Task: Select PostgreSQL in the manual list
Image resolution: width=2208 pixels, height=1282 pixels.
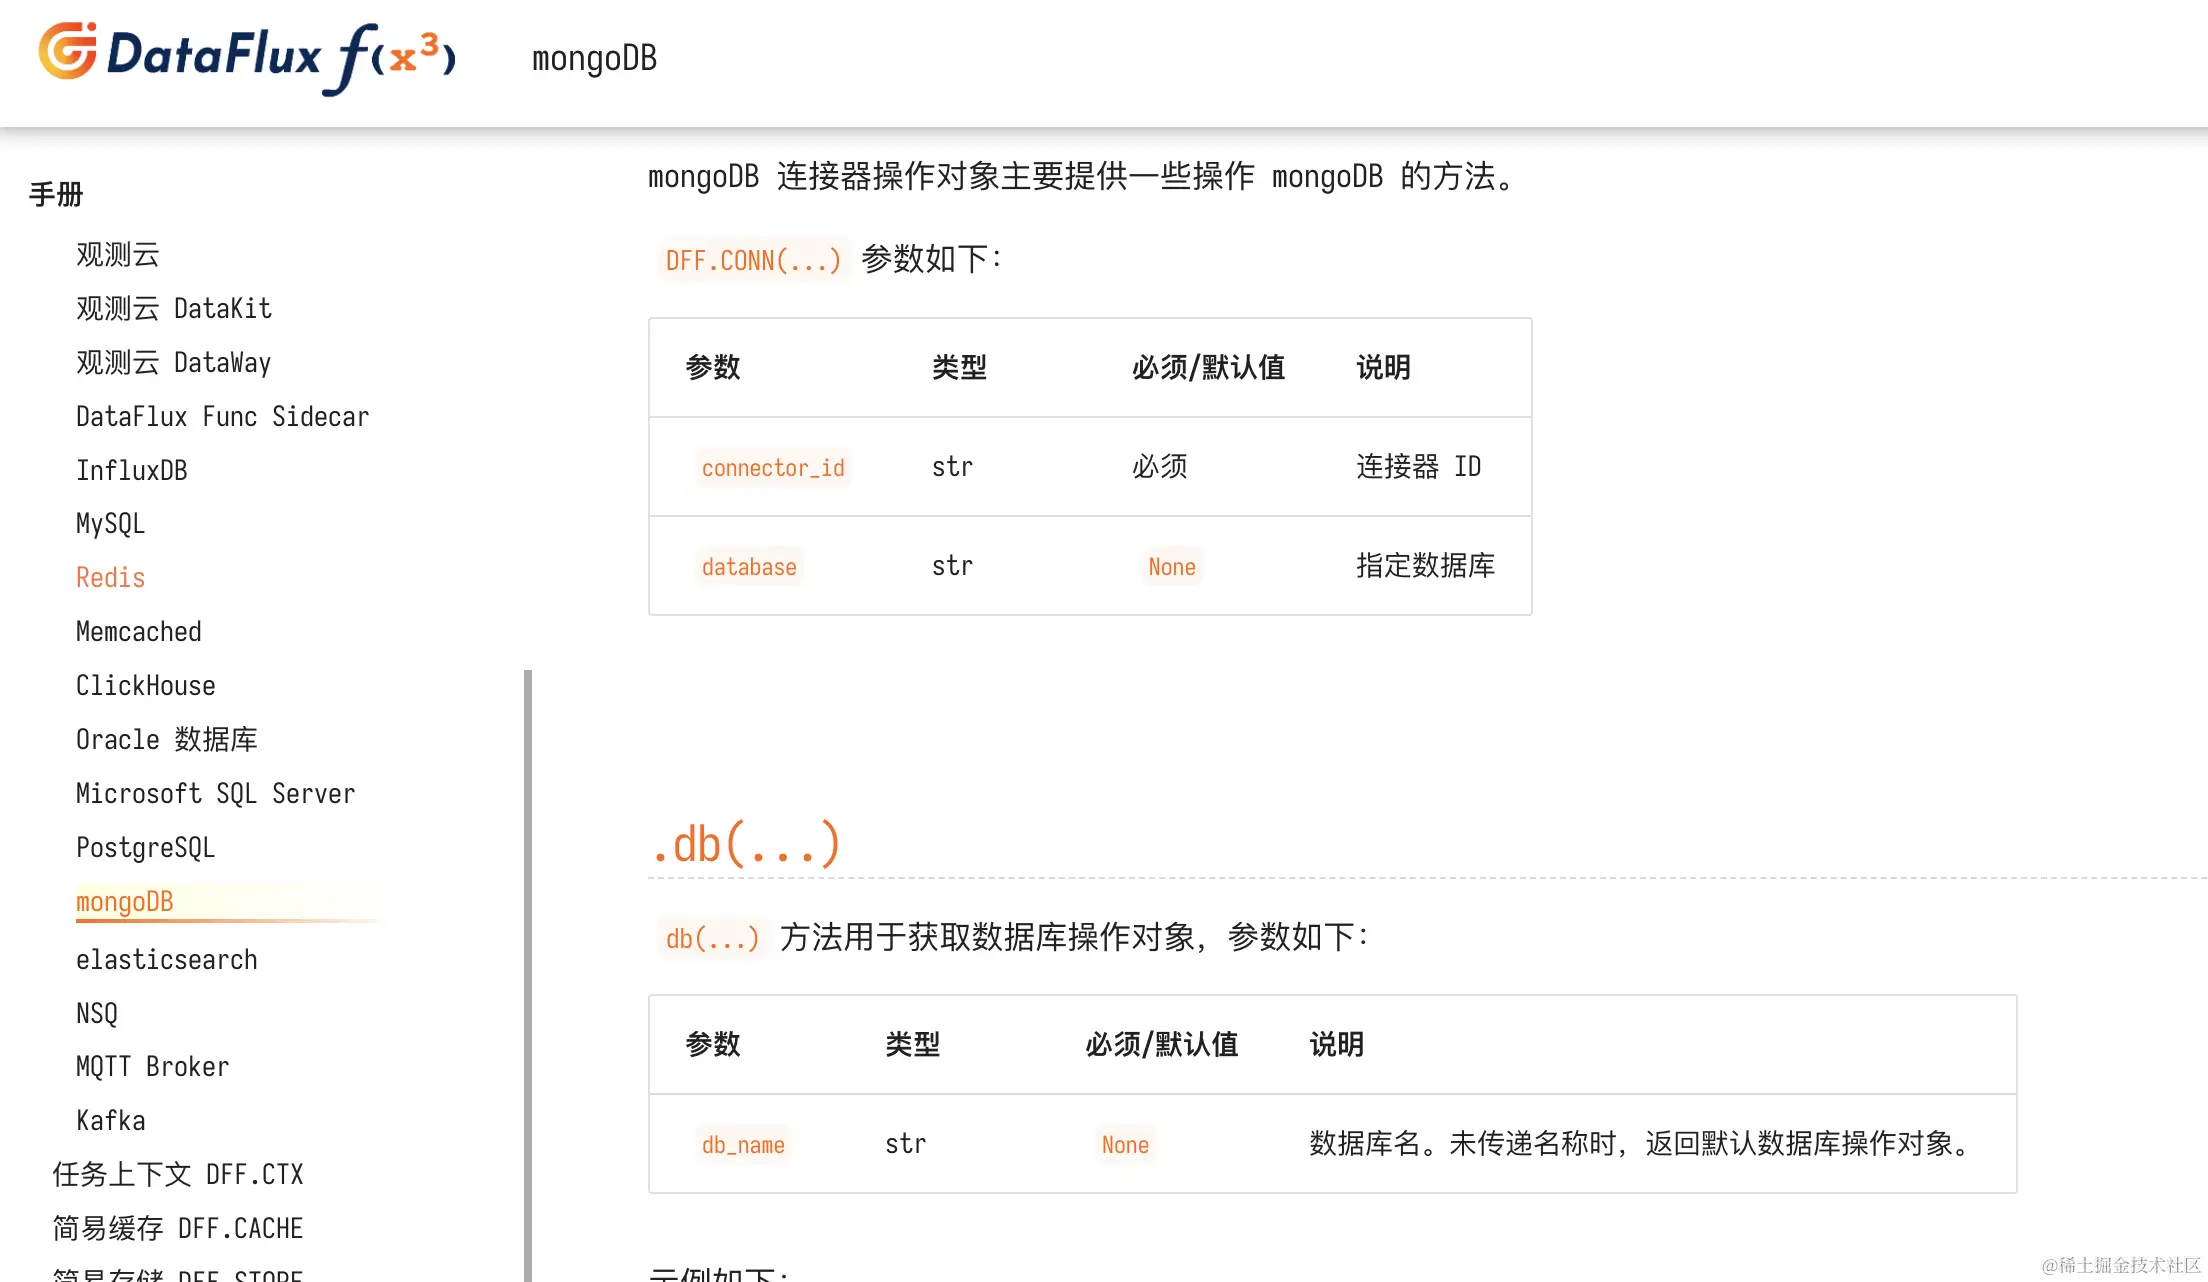Action: click(x=145, y=847)
